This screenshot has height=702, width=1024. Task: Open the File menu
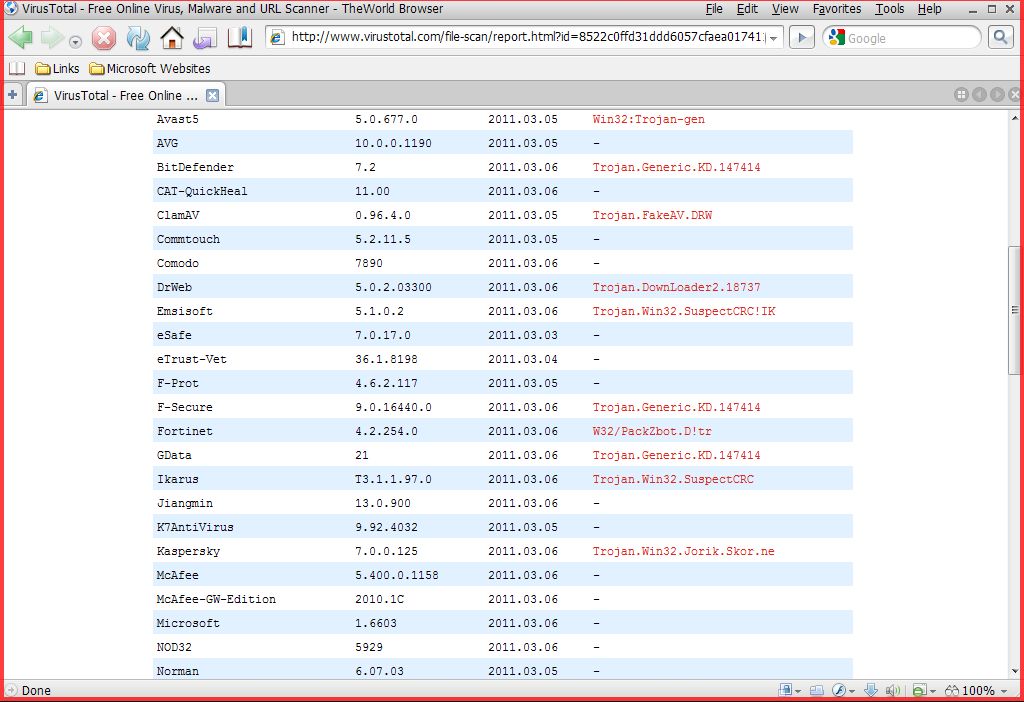714,8
